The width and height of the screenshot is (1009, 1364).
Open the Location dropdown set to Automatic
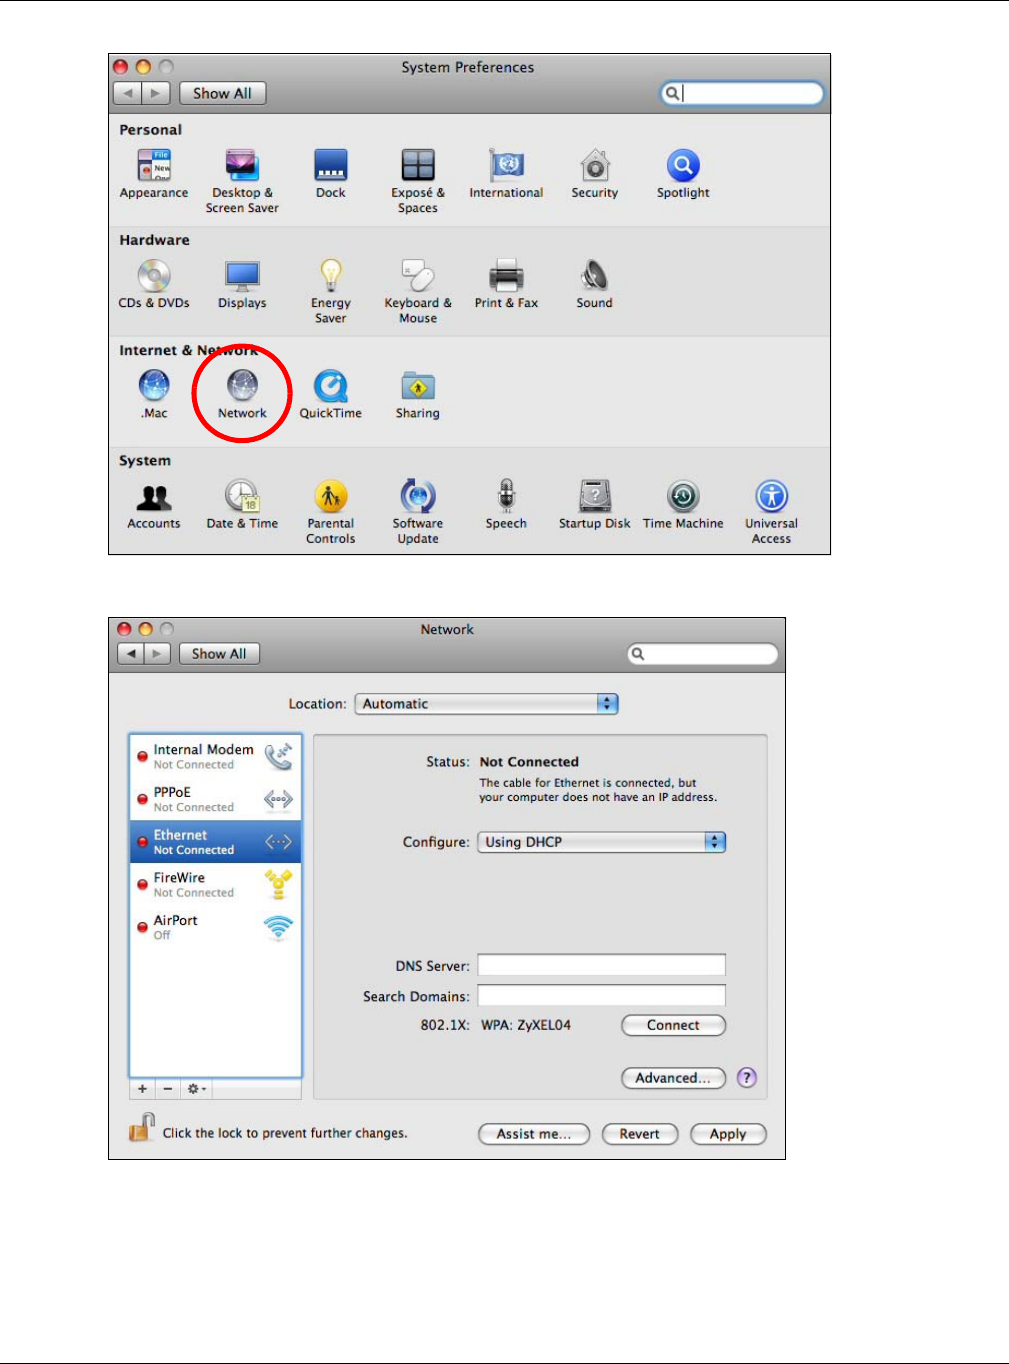coord(487,704)
